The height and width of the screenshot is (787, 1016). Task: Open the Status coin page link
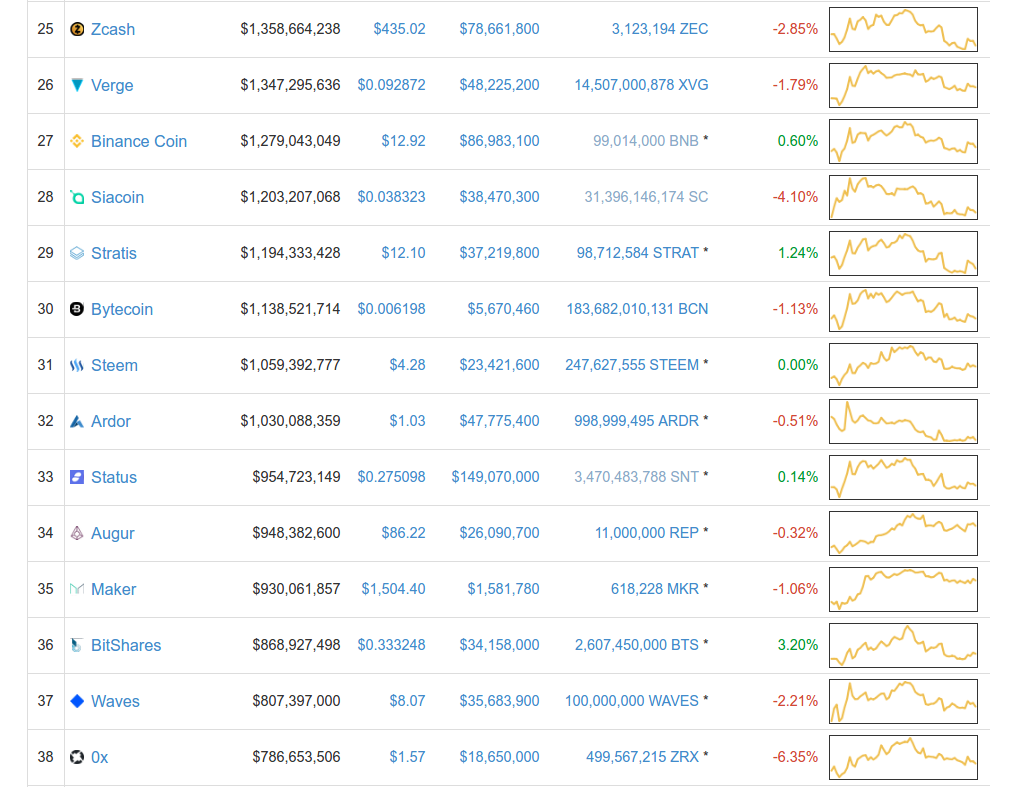click(x=114, y=477)
